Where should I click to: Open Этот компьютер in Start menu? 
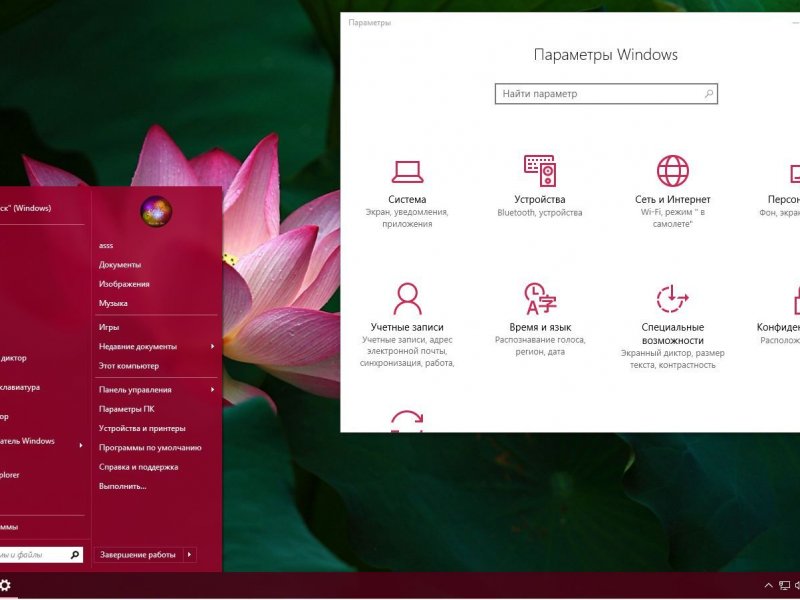click(129, 366)
